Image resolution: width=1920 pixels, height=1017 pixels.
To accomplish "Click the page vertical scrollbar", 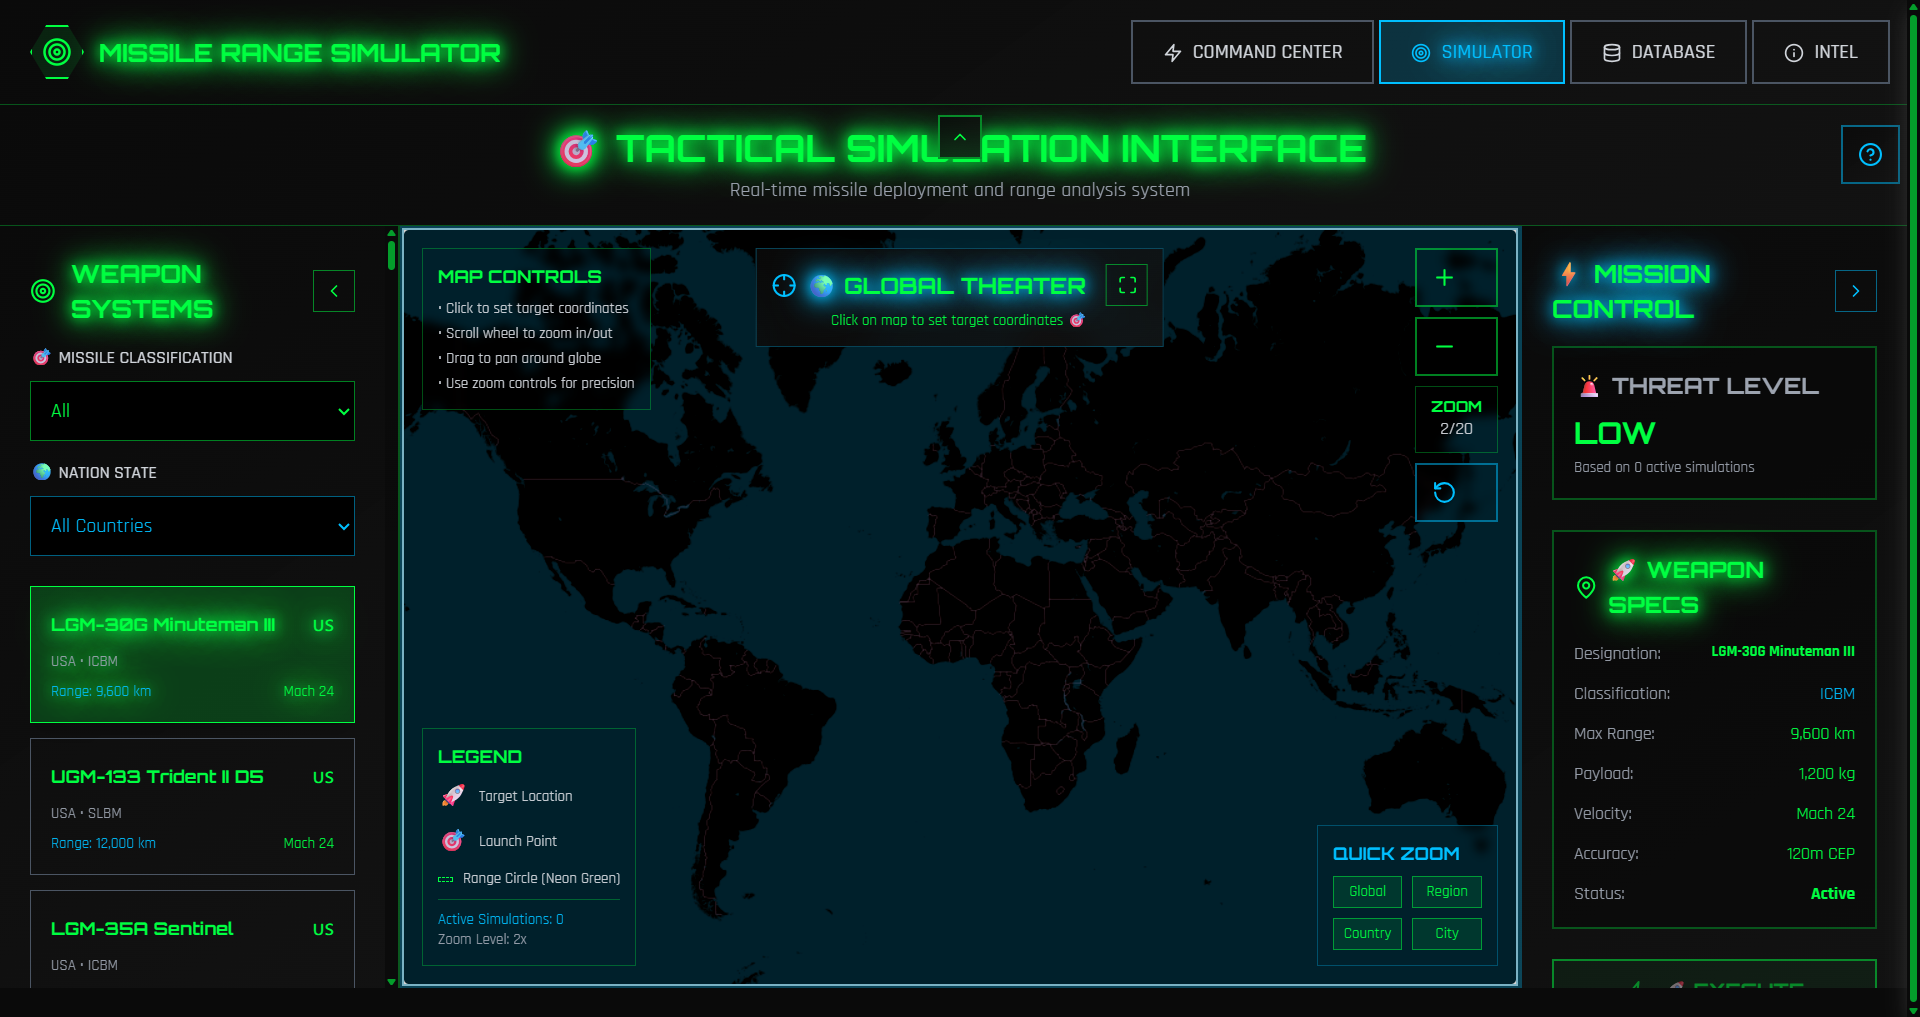I will [1913, 508].
